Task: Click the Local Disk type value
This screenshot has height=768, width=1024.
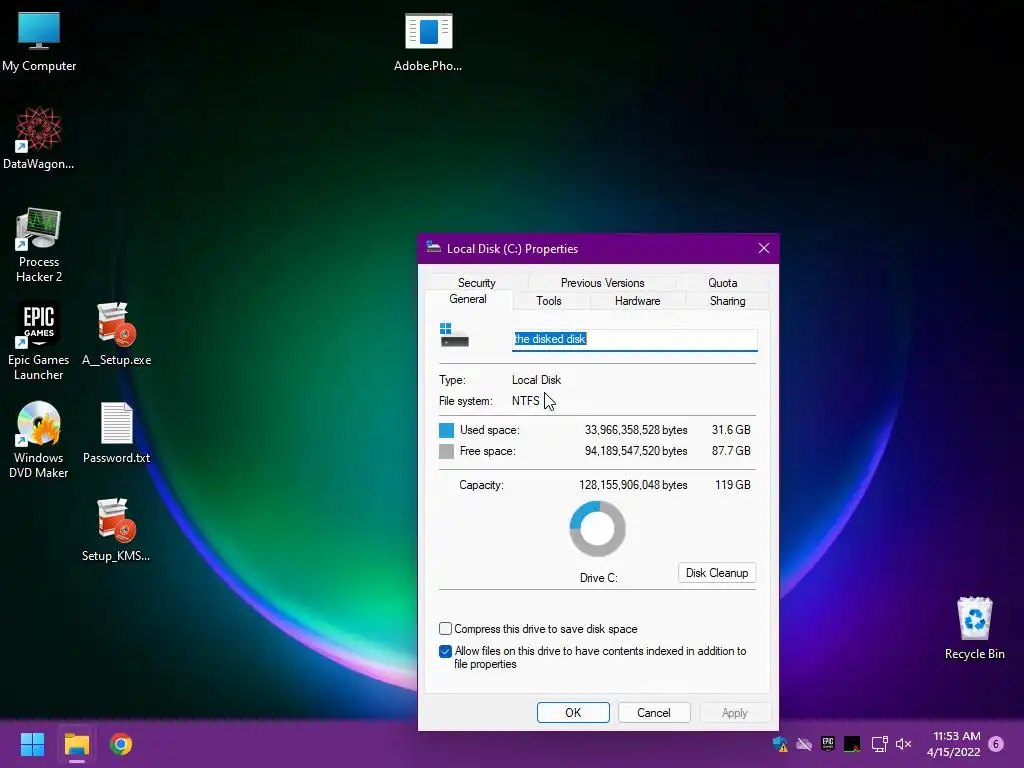Action: coord(536,379)
